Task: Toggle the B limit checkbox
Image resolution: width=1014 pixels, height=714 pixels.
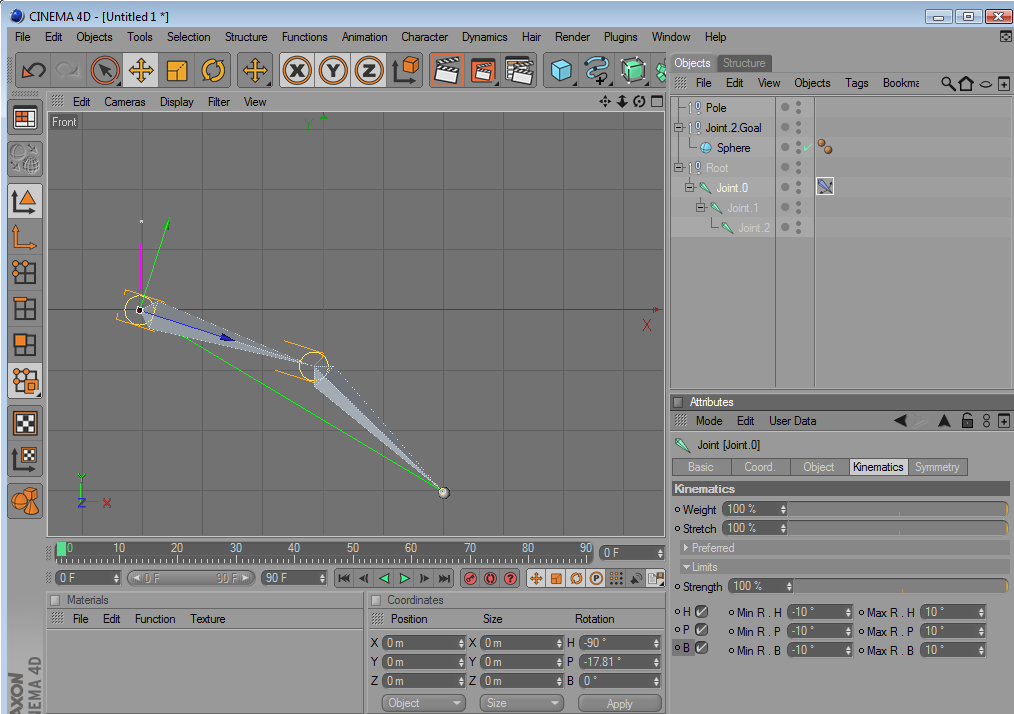Action: click(x=702, y=647)
